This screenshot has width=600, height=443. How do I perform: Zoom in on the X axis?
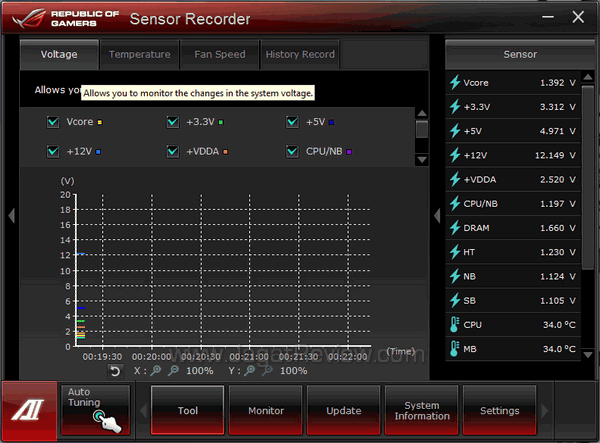coord(157,371)
